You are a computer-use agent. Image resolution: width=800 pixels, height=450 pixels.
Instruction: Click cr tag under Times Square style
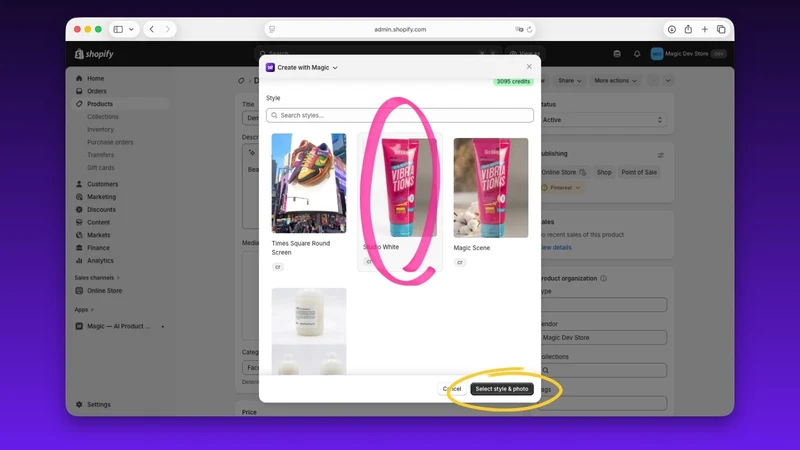click(278, 267)
